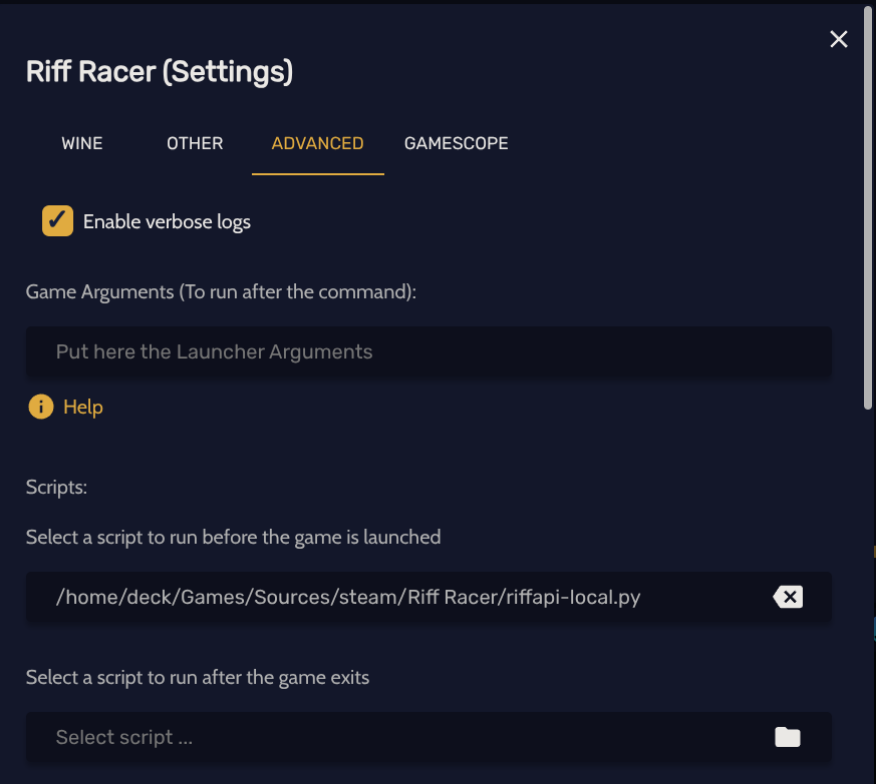Click the Riff Racer (Settings) title

tap(159, 72)
